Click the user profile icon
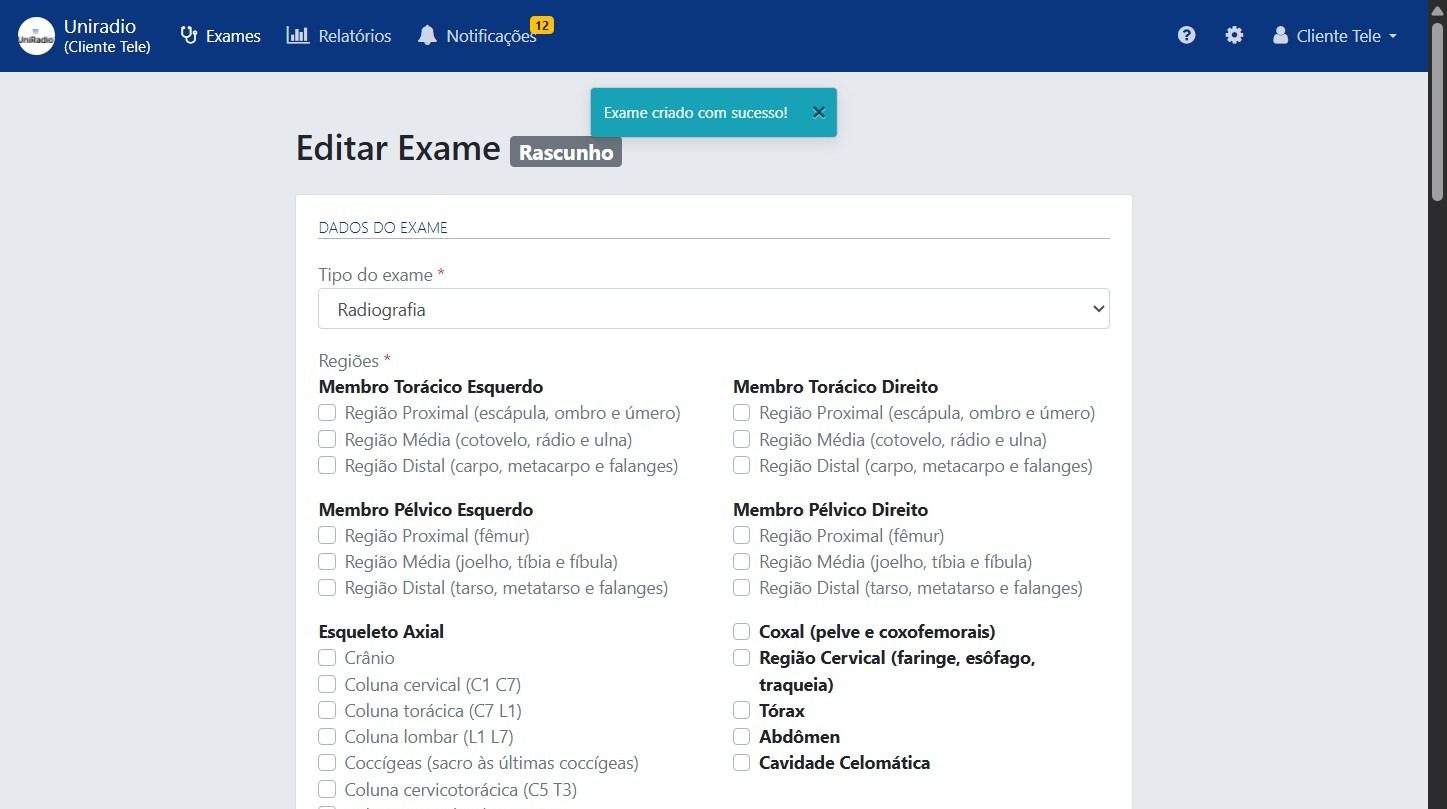 [x=1279, y=34]
